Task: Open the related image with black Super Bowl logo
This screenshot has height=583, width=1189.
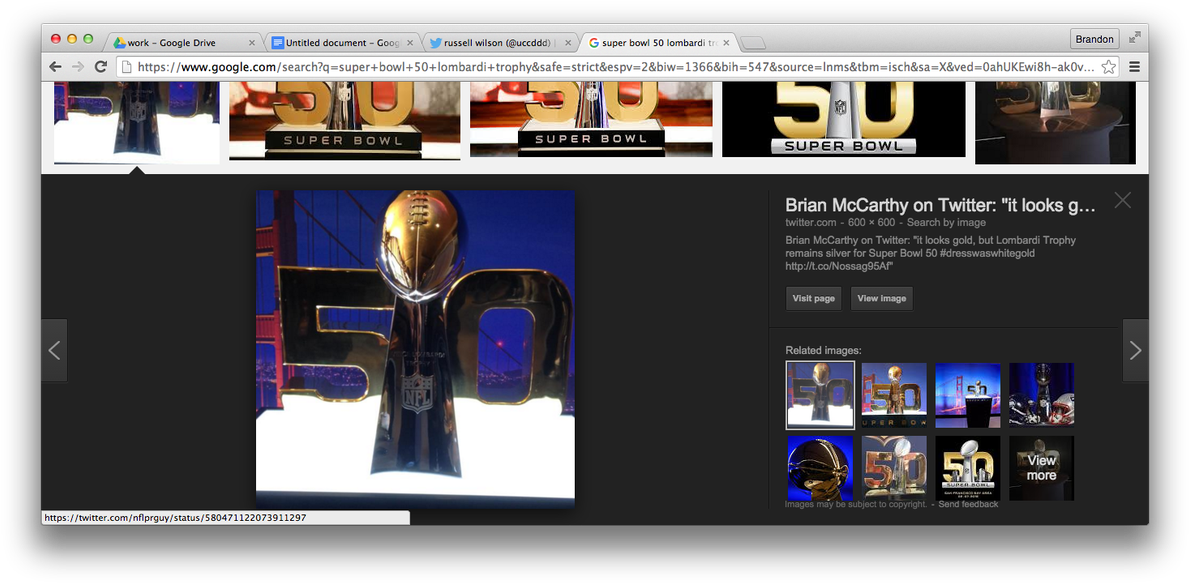Action: [x=968, y=468]
